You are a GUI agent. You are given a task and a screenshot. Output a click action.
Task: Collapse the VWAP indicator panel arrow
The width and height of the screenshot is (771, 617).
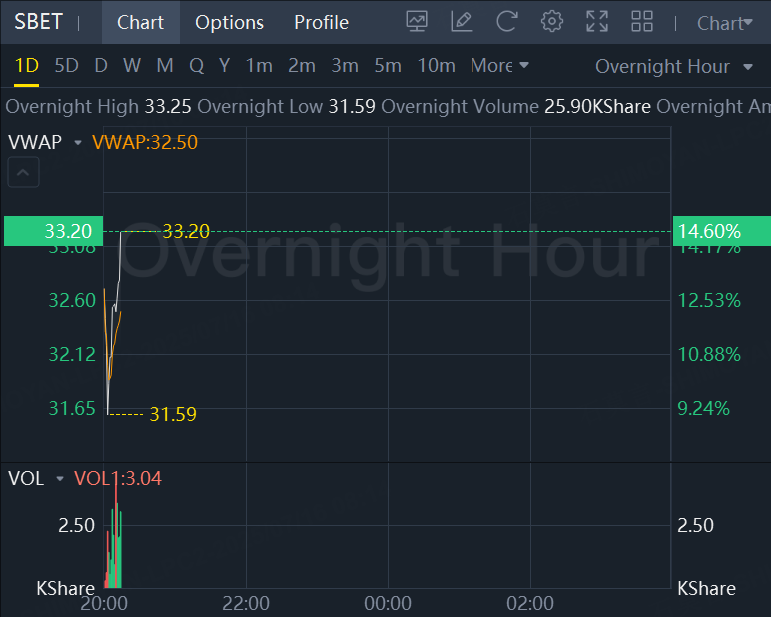(x=24, y=173)
